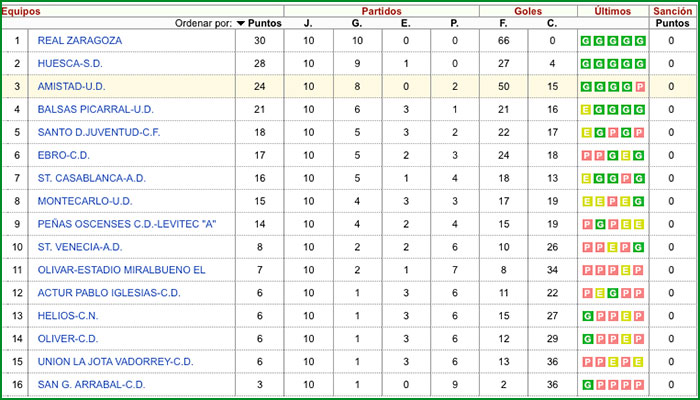Image resolution: width=700 pixels, height=400 pixels.
Task: Click the sort arrow beside Ordenar por
Action: (x=240, y=23)
